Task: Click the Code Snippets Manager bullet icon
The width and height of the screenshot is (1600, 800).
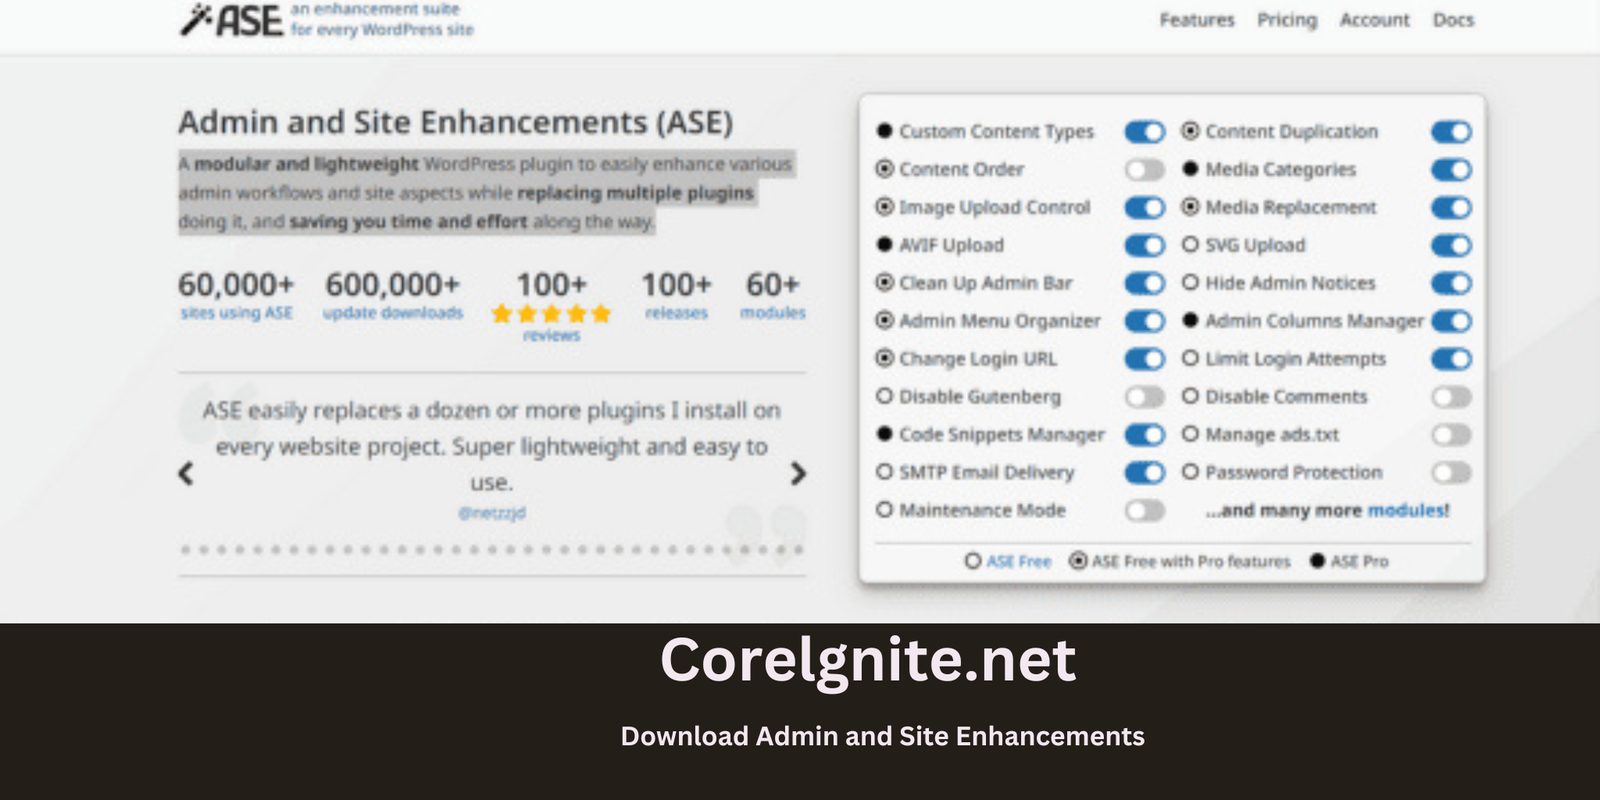Action: pos(884,434)
